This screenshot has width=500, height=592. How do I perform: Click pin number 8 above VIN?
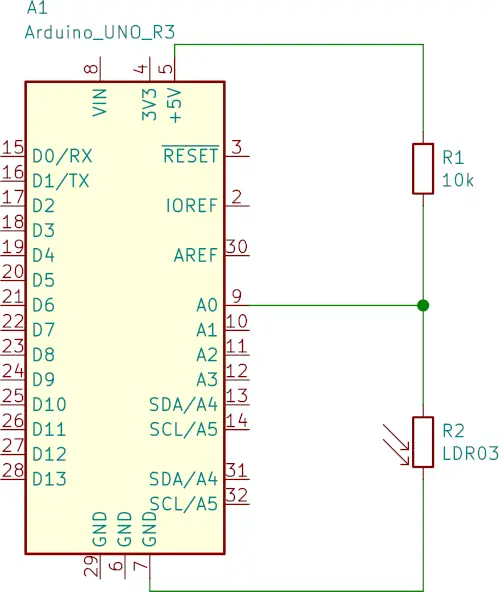[x=91, y=69]
